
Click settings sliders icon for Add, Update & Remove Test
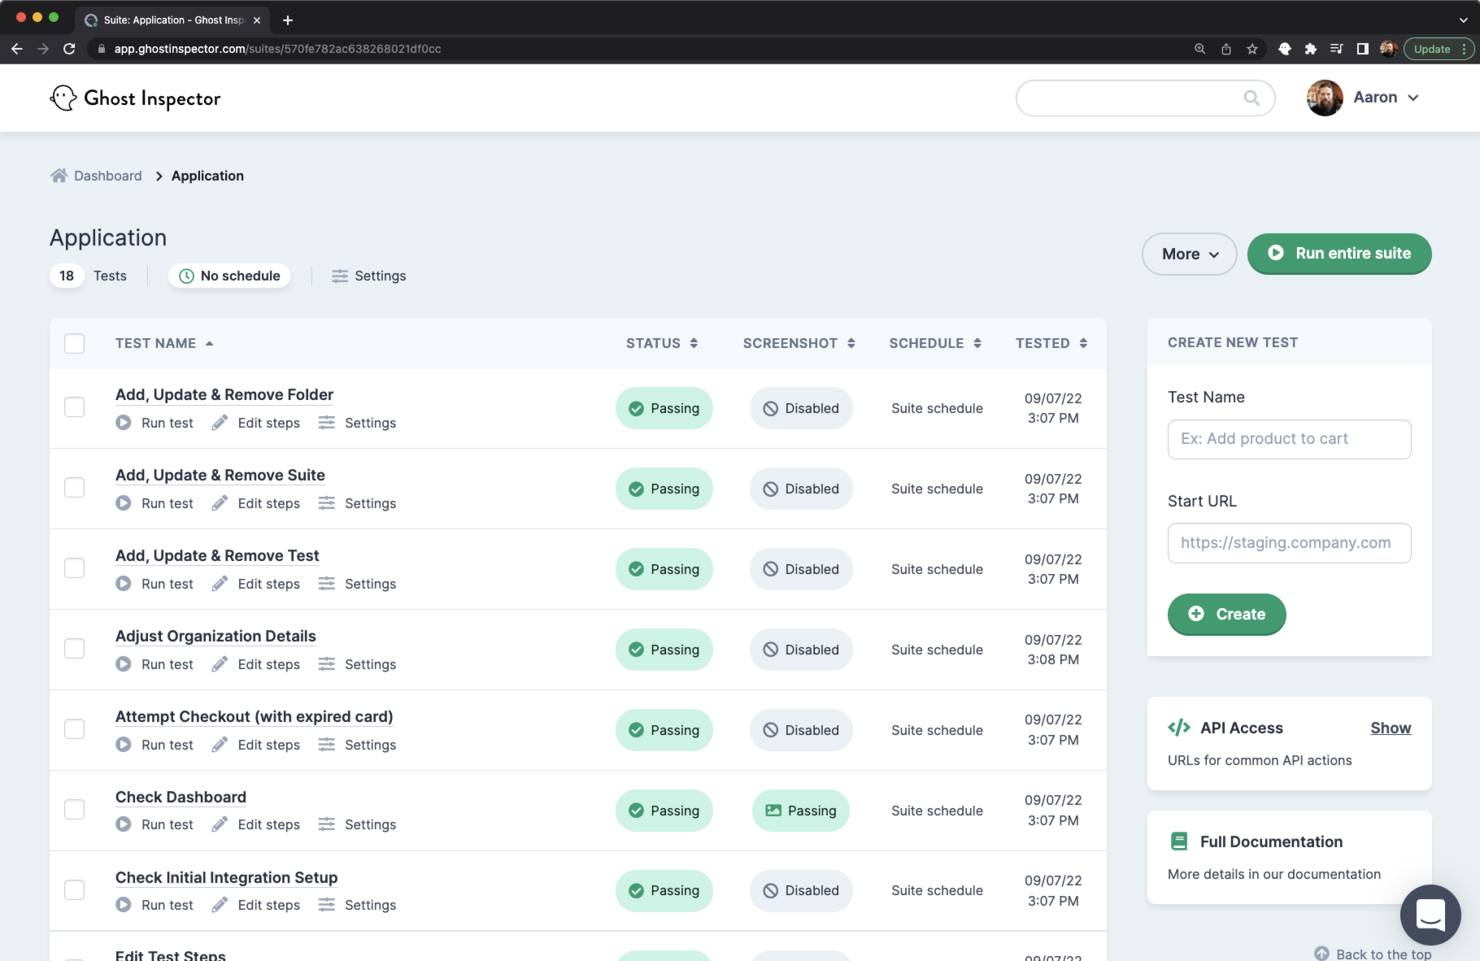327,584
